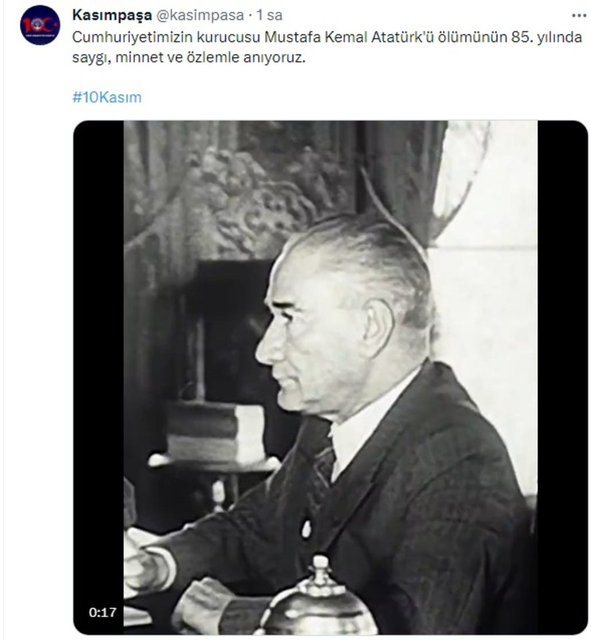Click the right black bar of the video

click(562, 377)
